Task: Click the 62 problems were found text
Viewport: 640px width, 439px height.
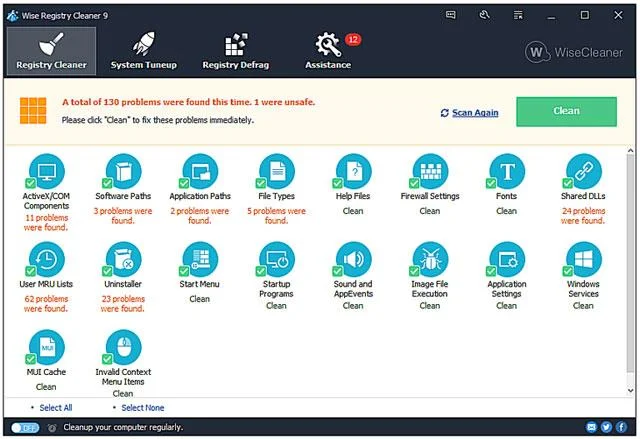Action: point(46,304)
